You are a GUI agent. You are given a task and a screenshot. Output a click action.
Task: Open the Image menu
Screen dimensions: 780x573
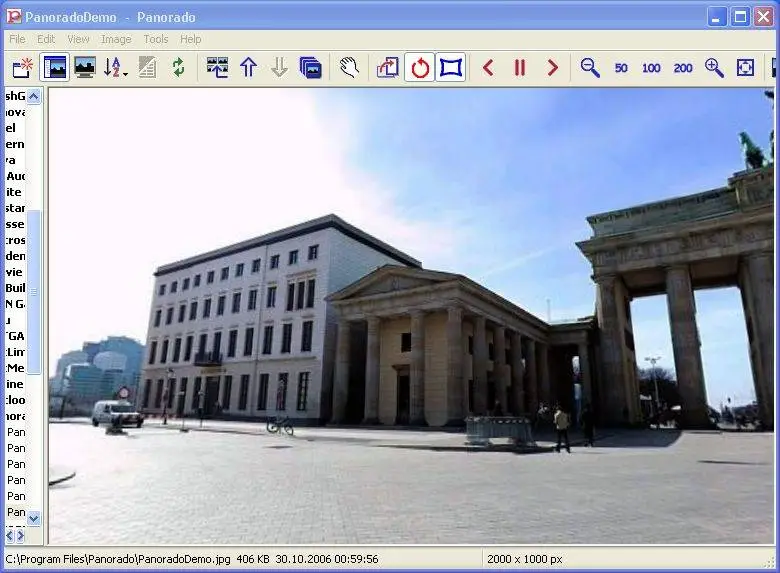(x=116, y=39)
